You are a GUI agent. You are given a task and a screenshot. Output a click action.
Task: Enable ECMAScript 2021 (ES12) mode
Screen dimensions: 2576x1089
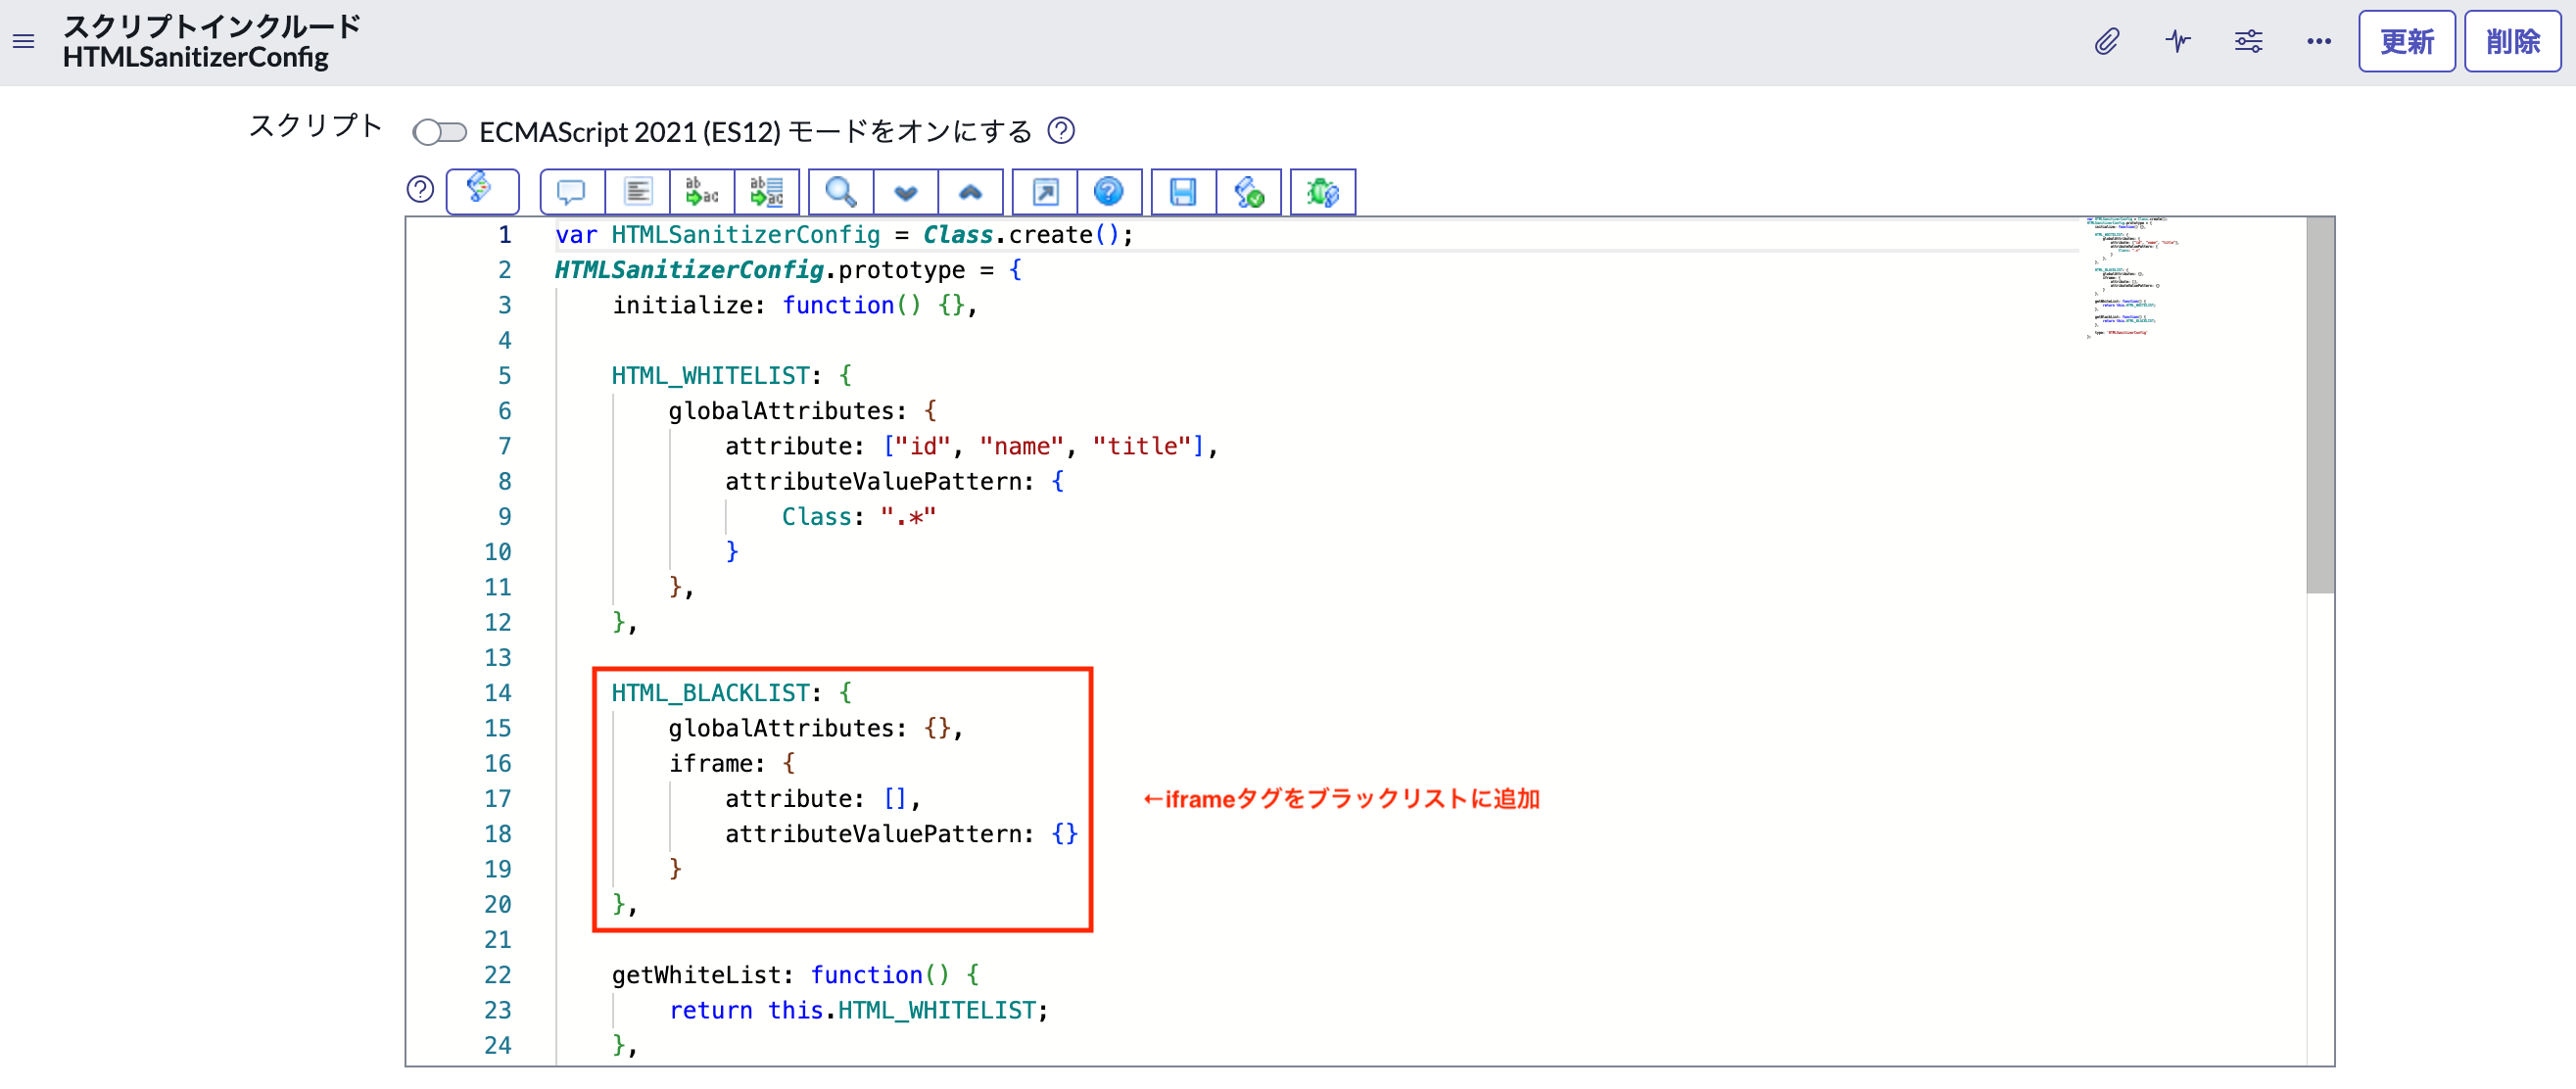[x=439, y=131]
